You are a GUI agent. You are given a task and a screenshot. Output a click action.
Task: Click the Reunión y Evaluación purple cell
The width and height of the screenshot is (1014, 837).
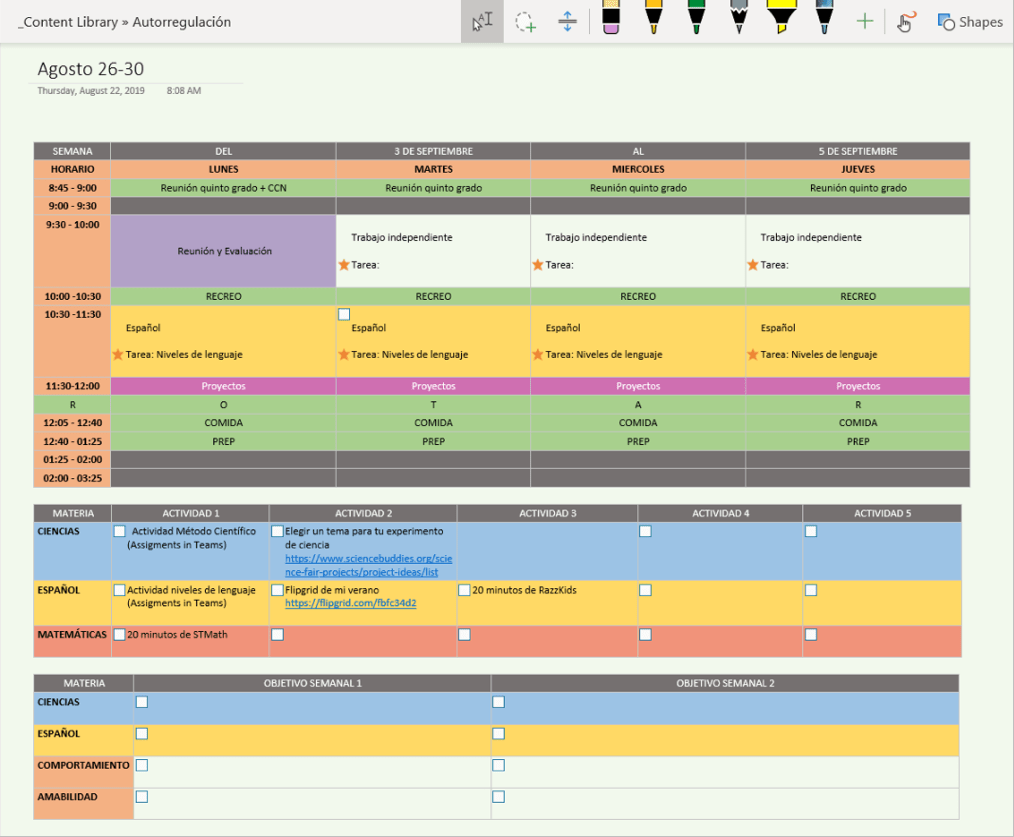tap(223, 251)
